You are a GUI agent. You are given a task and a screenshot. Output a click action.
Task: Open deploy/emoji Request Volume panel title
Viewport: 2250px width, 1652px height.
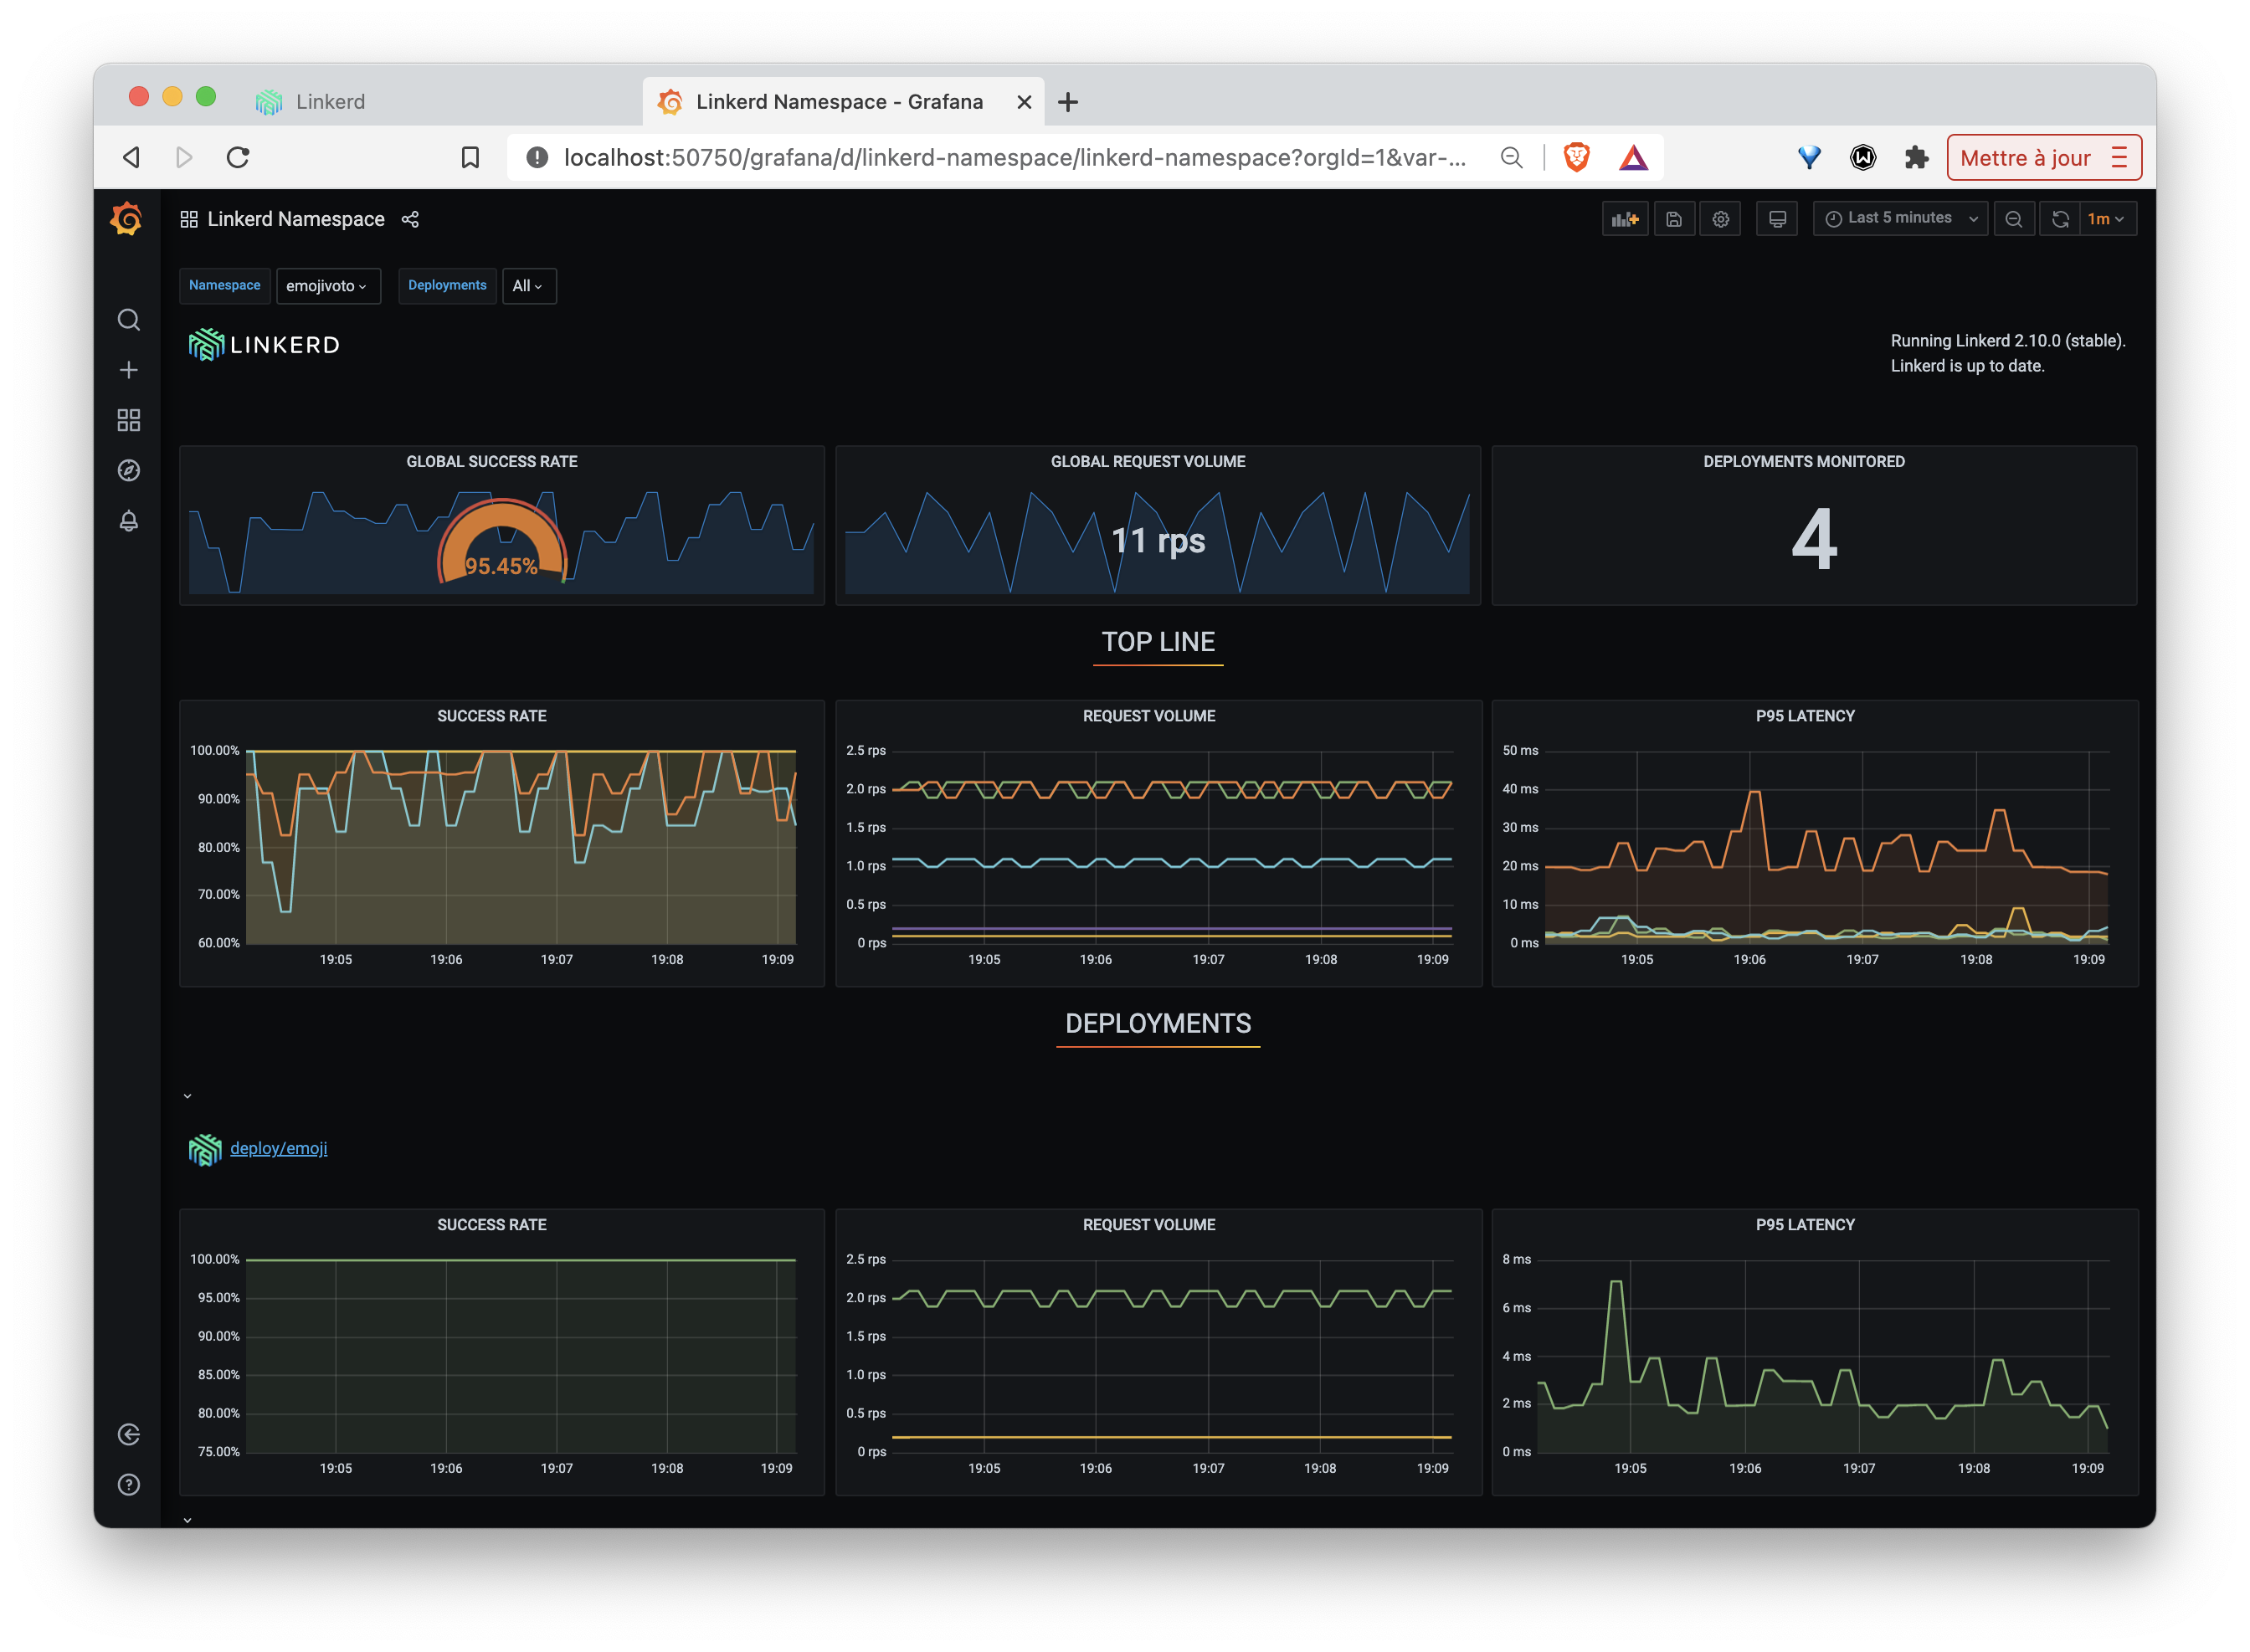1148,1225
